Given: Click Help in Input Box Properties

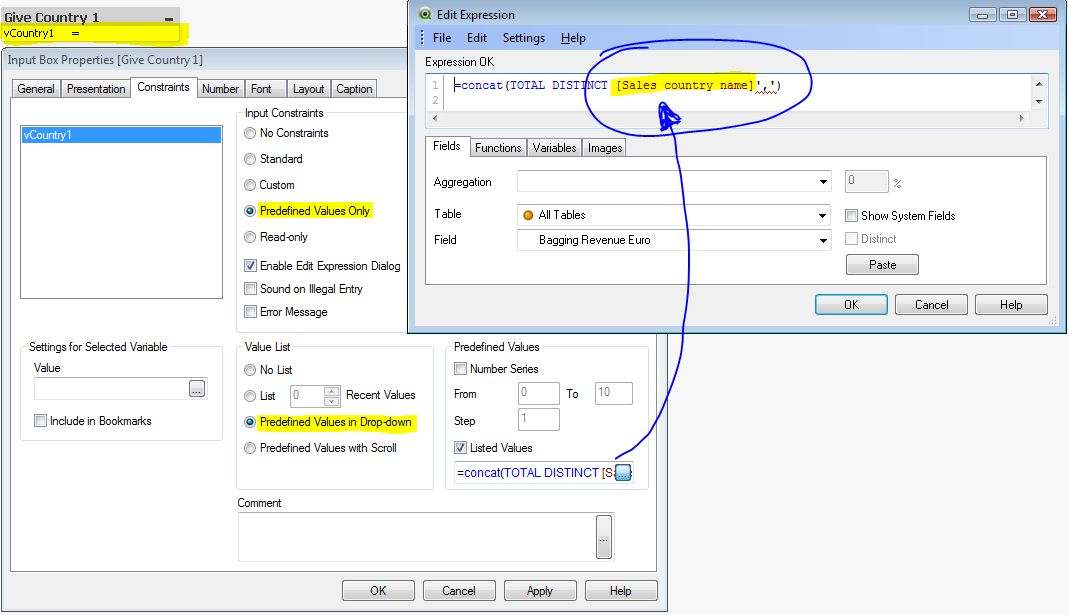Looking at the screenshot, I should (620, 590).
